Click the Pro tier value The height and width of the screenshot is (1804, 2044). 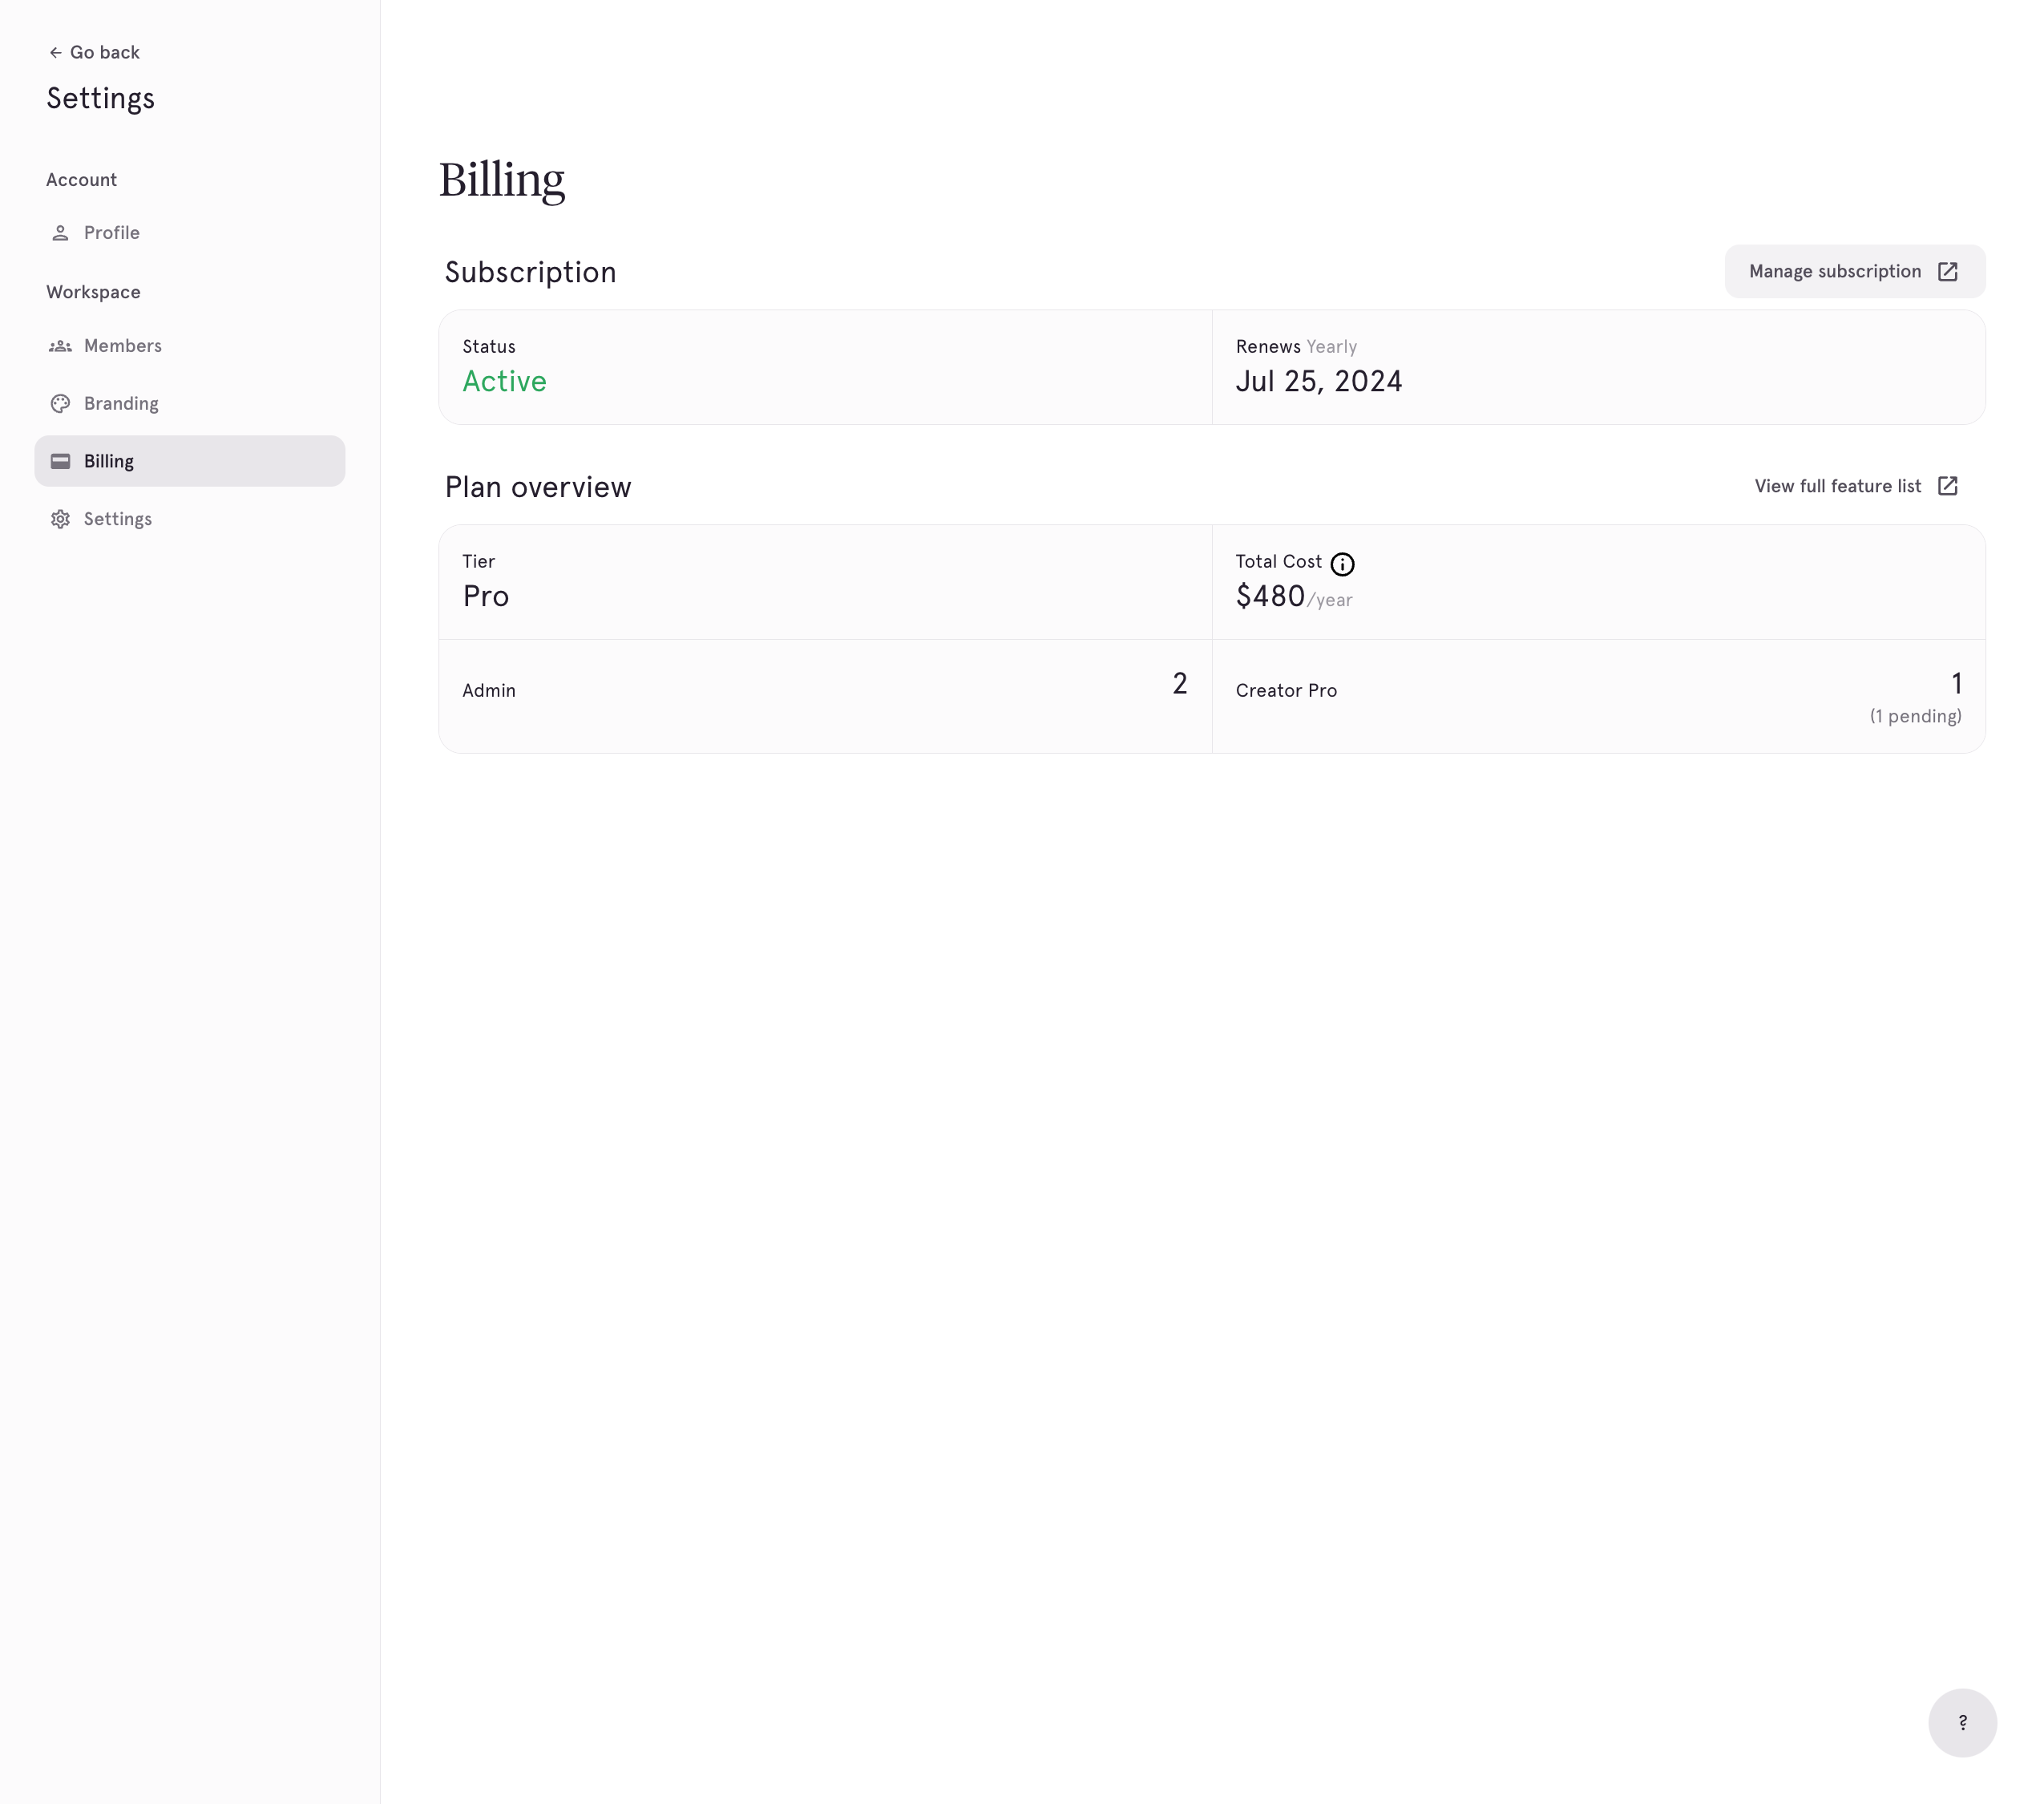click(485, 596)
